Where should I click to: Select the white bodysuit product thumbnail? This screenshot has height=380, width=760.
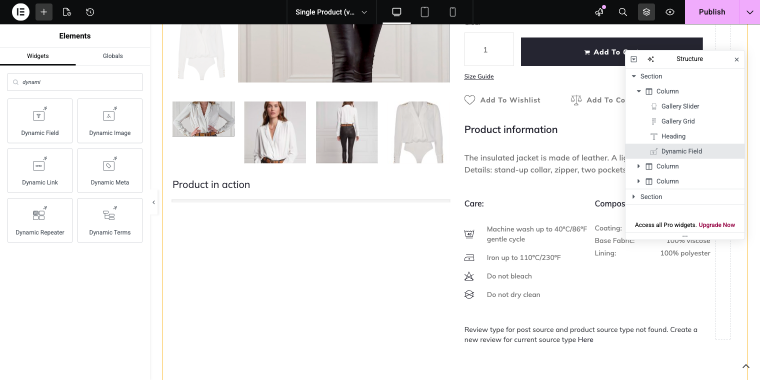[418, 132]
